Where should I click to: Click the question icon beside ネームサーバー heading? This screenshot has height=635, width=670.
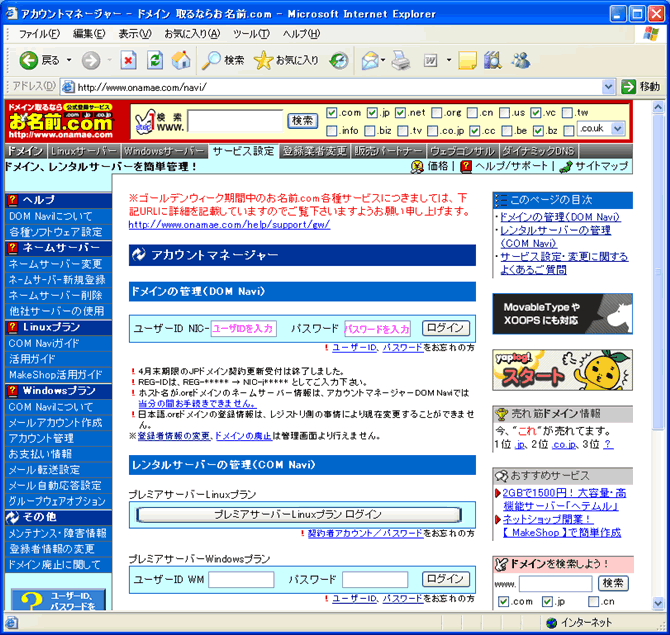[x=13, y=248]
